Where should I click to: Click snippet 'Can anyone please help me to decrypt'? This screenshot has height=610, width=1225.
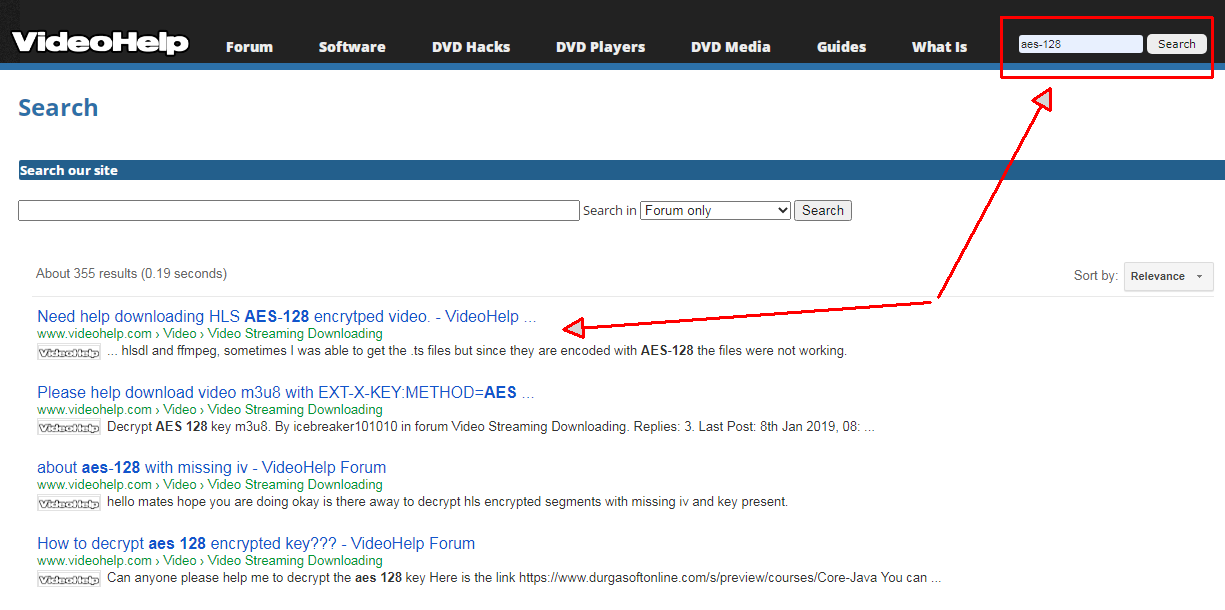[x=524, y=579]
